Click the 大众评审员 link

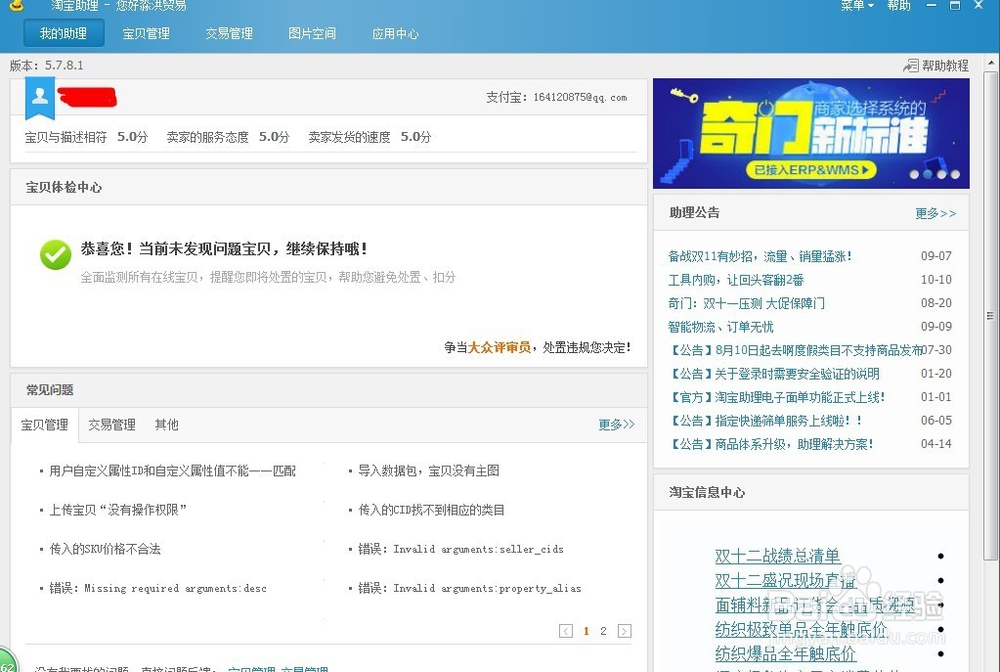(x=499, y=347)
